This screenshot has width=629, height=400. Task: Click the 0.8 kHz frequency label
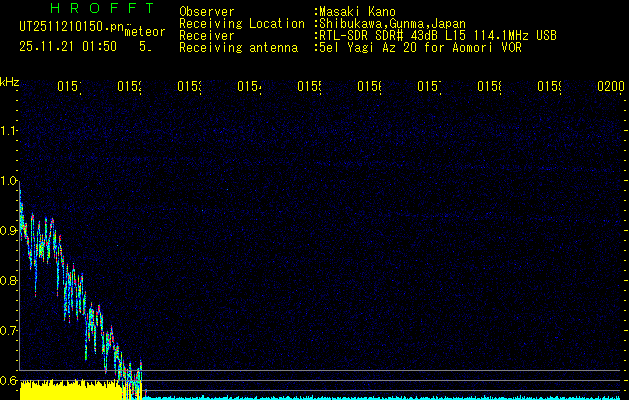tap(9, 280)
